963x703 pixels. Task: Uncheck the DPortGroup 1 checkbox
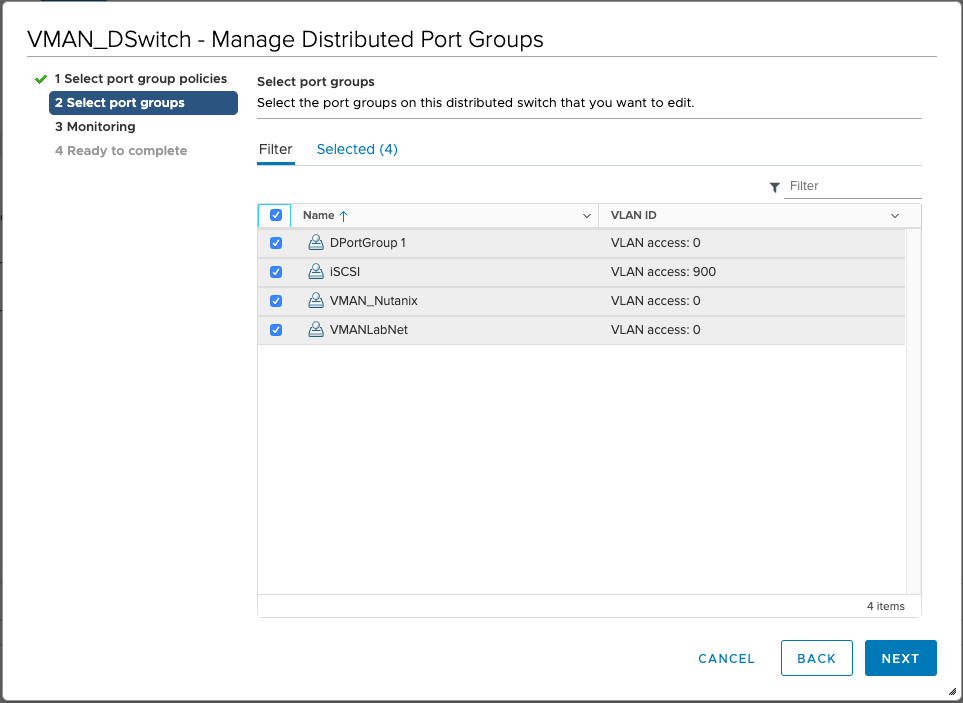point(276,243)
